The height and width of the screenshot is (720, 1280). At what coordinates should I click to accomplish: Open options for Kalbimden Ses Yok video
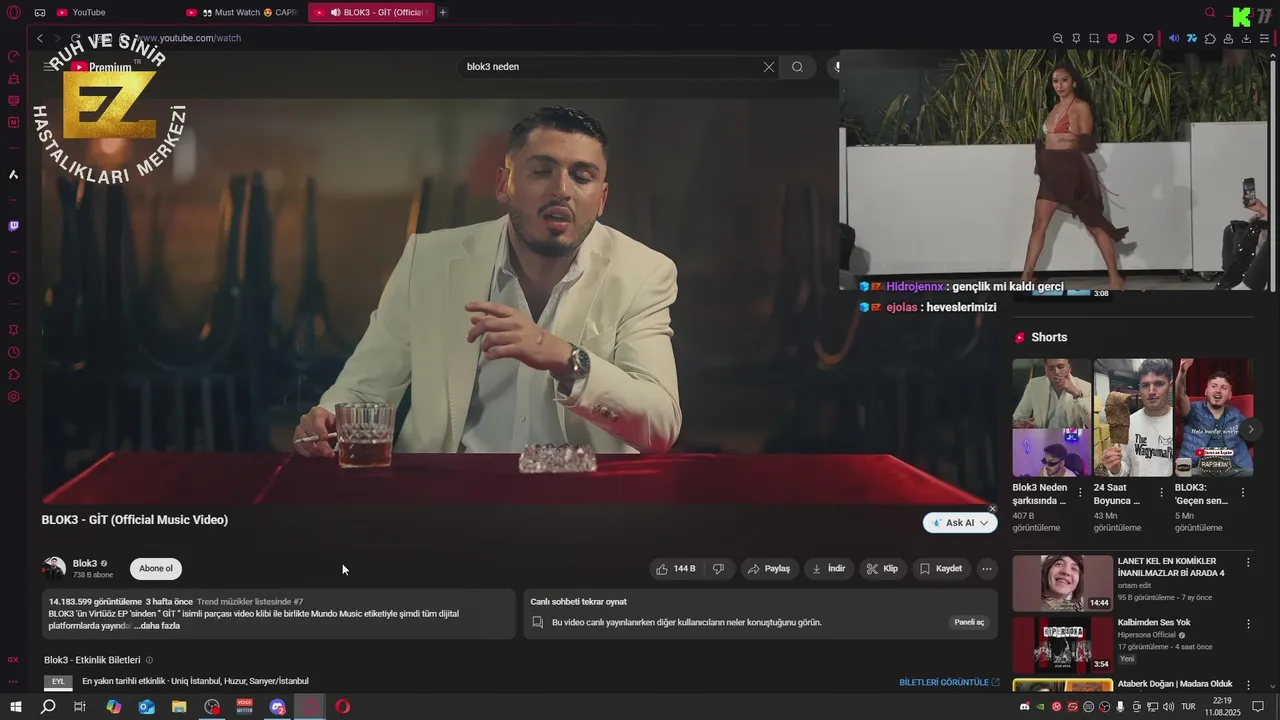click(1248, 624)
